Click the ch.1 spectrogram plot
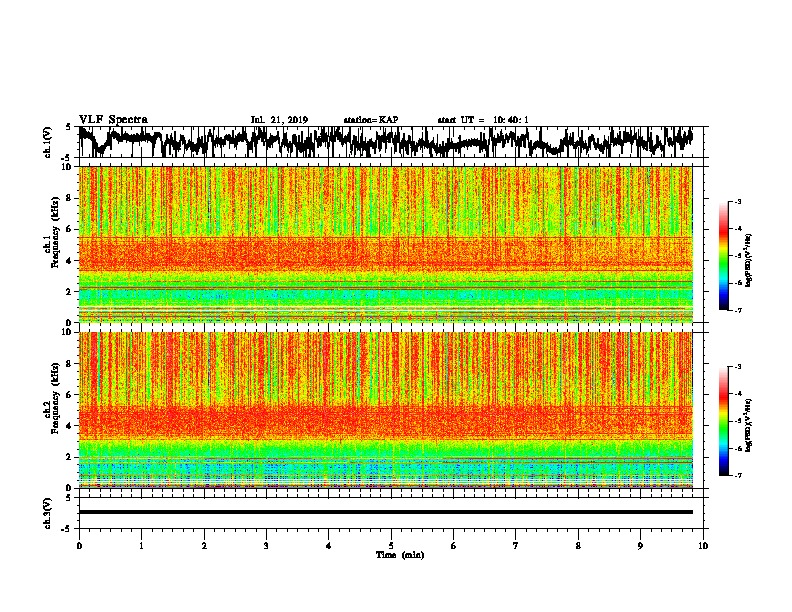This screenshot has height=612, width=792. (385, 244)
